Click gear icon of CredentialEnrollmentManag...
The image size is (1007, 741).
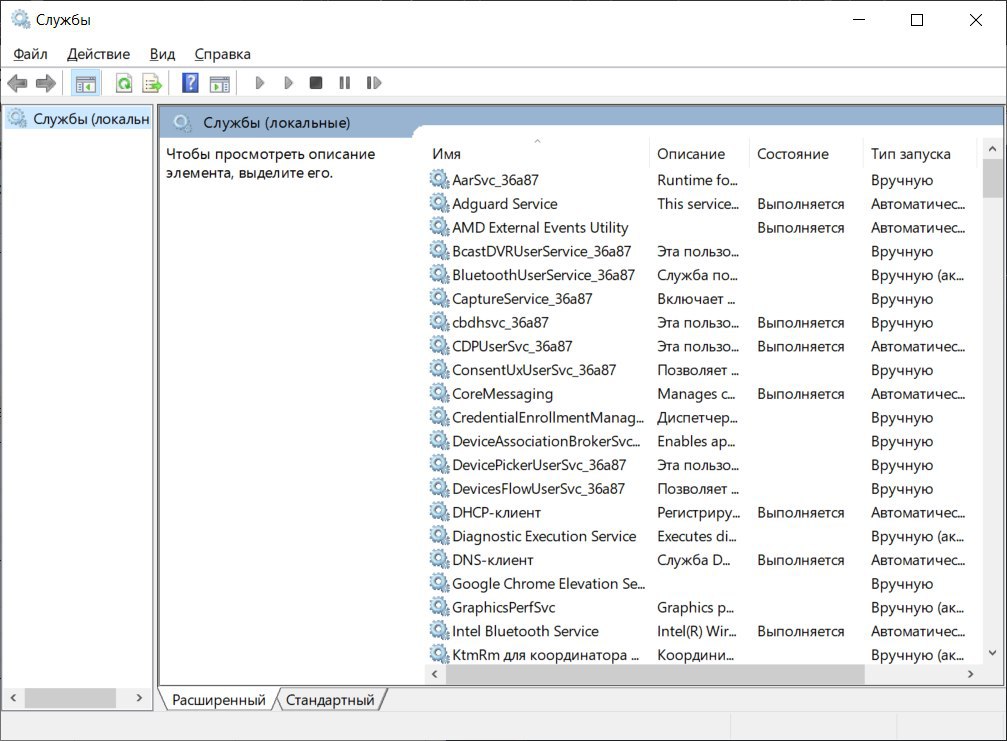point(439,417)
